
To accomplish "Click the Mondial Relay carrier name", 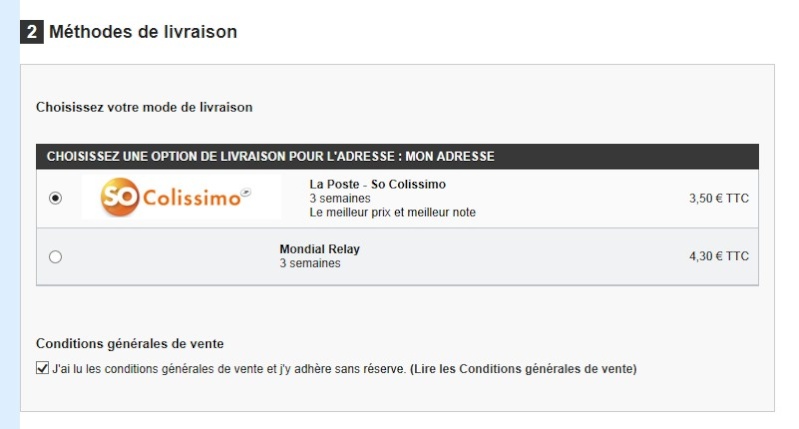I will [x=319, y=249].
